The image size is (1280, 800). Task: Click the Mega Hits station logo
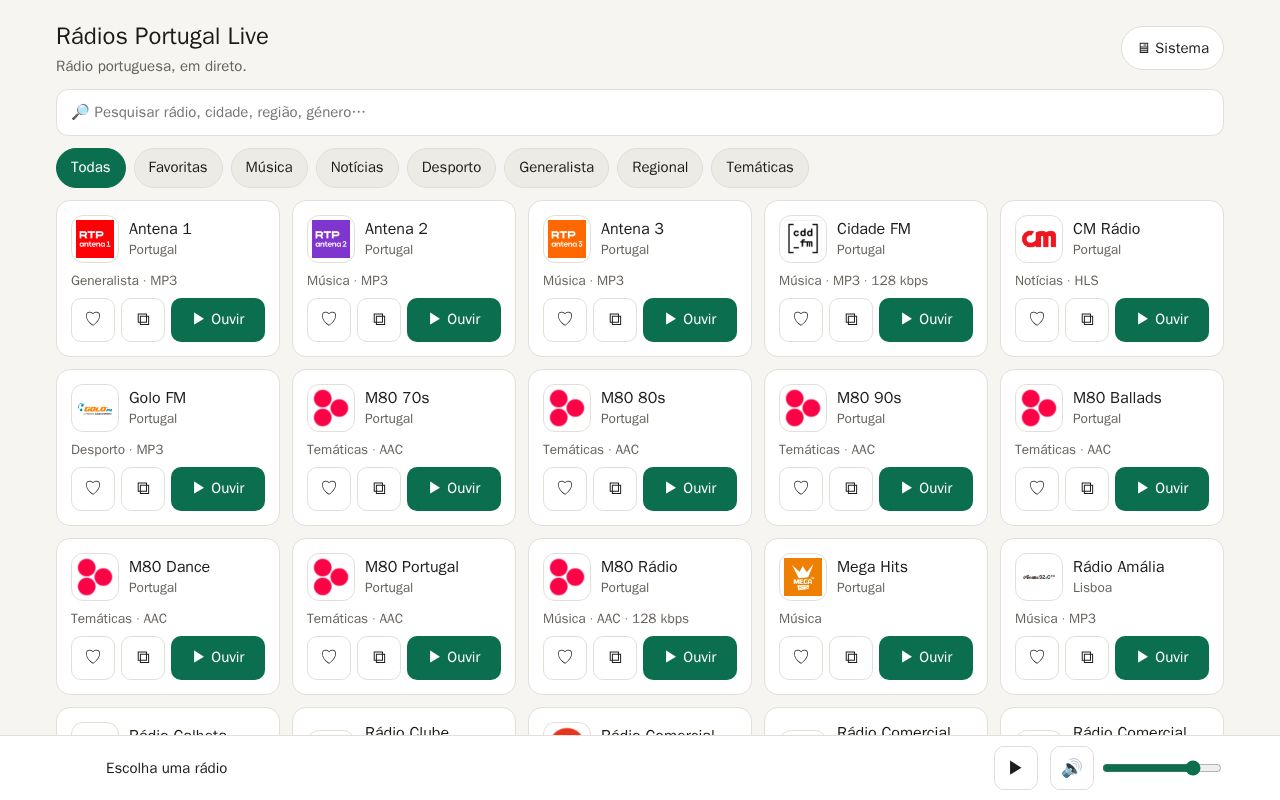click(x=803, y=577)
